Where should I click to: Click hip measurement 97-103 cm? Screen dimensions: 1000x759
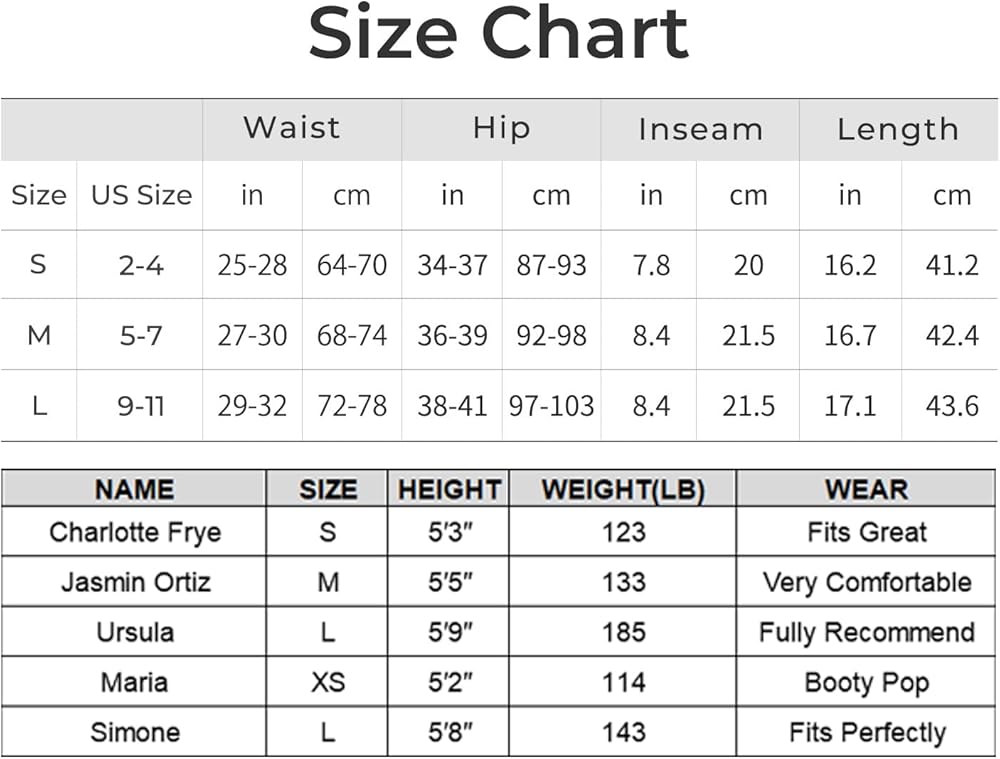pyautogui.click(x=551, y=406)
